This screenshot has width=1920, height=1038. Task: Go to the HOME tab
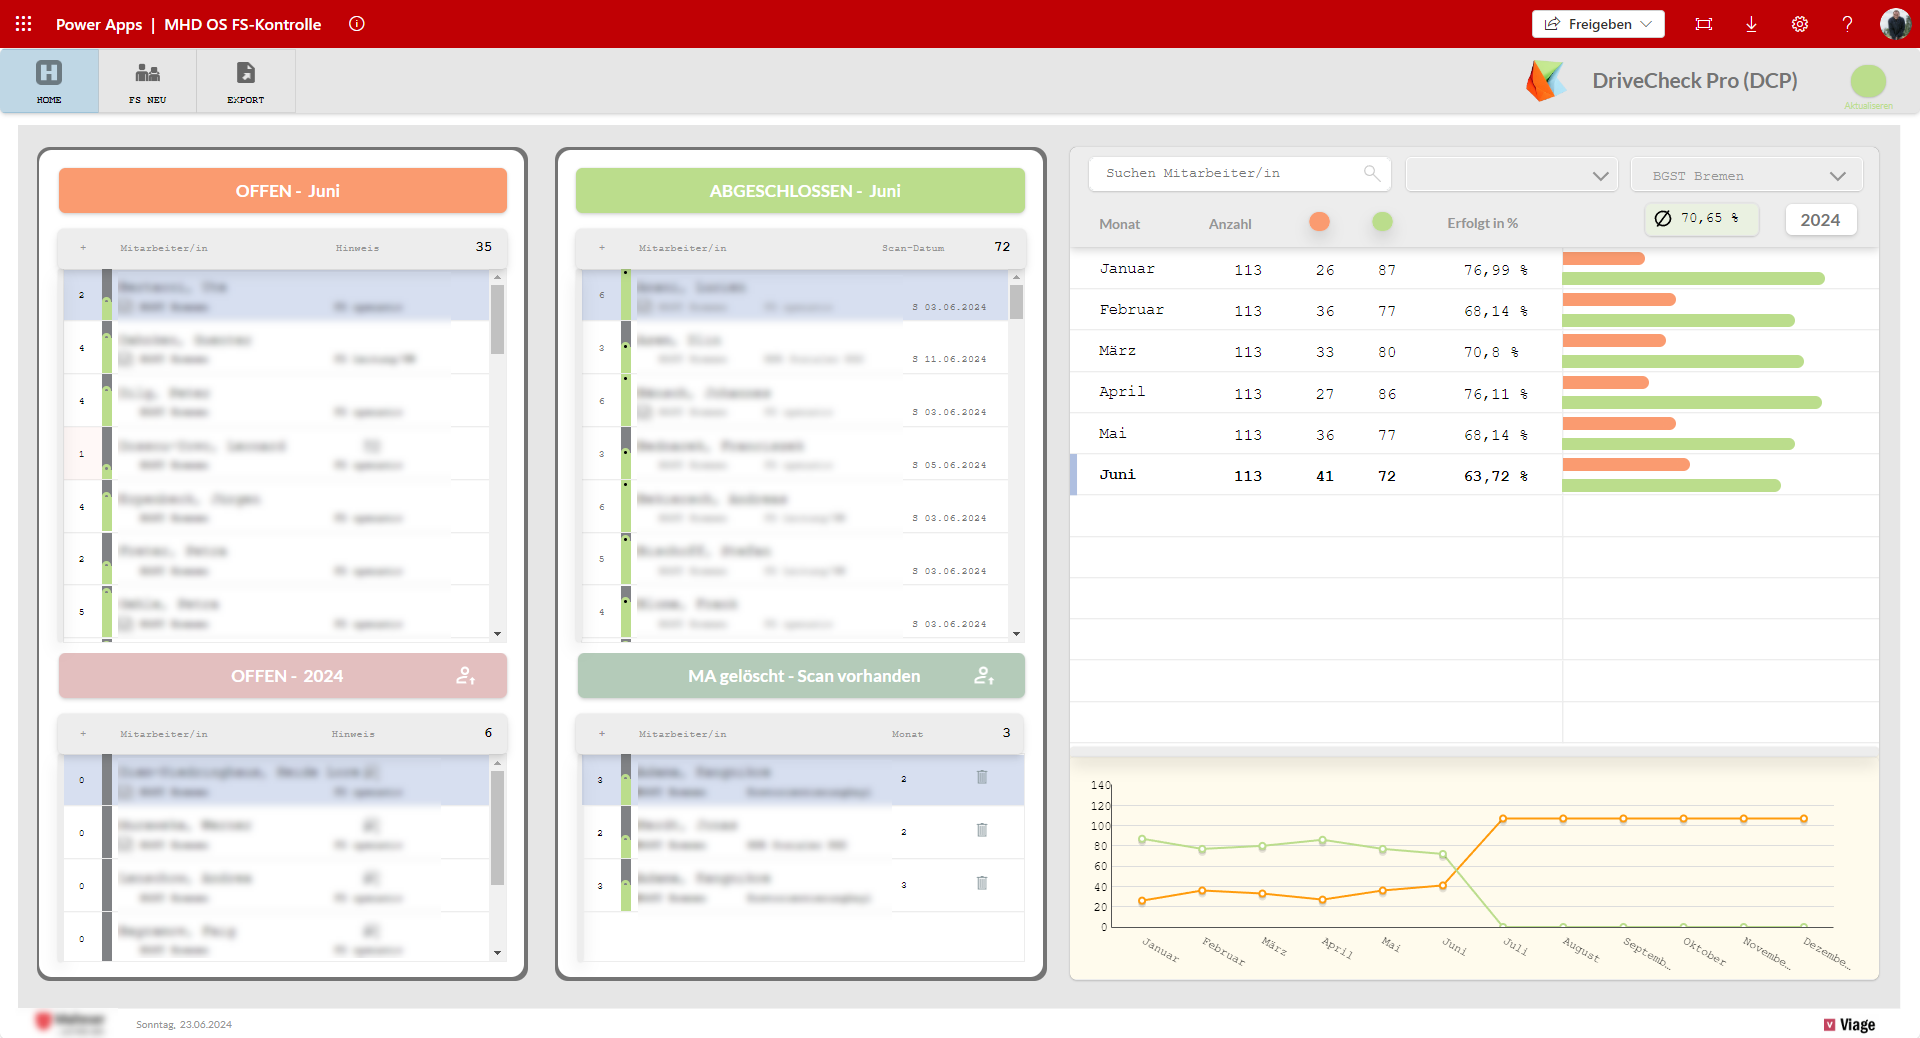pyautogui.click(x=49, y=81)
